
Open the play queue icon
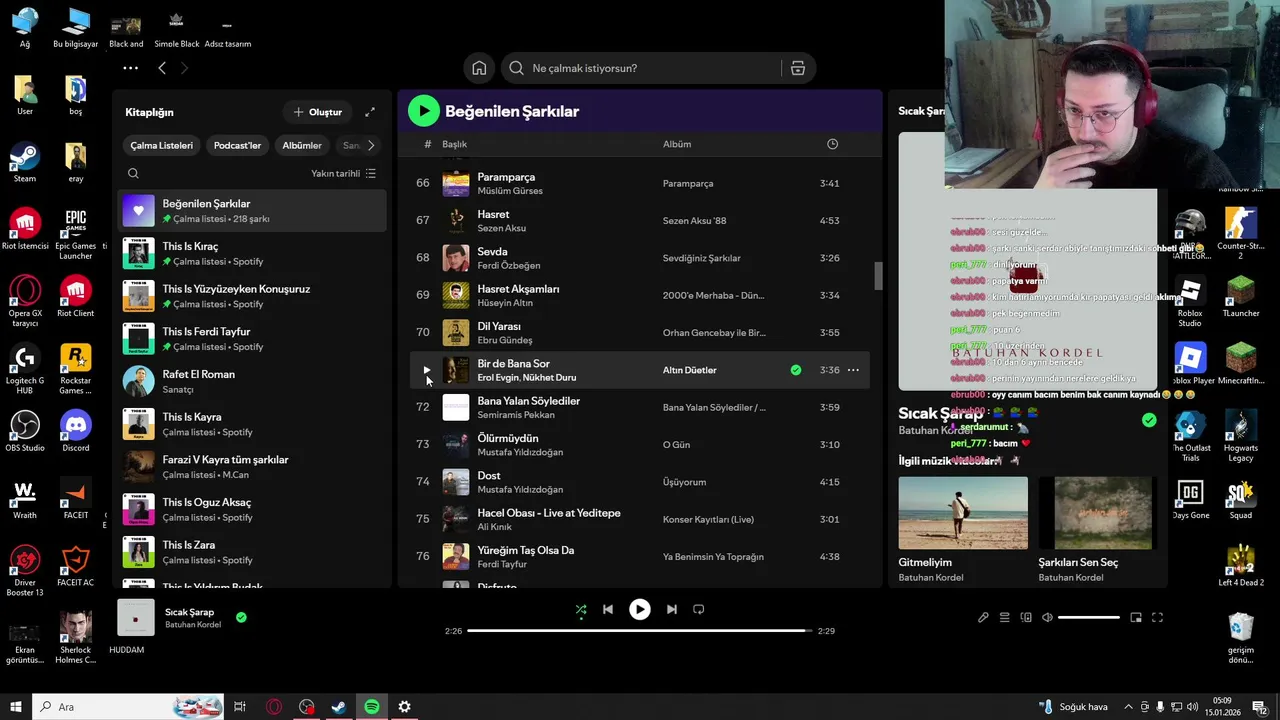pyautogui.click(x=1005, y=618)
